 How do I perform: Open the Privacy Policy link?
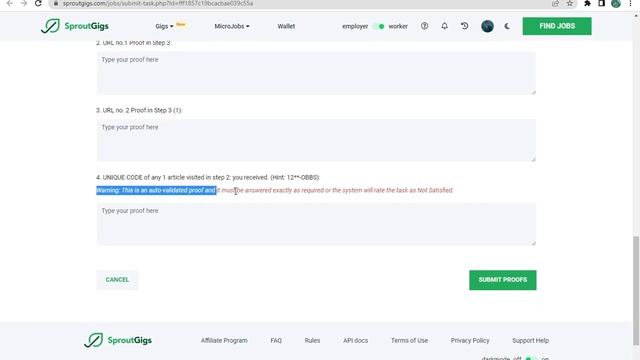coord(470,340)
